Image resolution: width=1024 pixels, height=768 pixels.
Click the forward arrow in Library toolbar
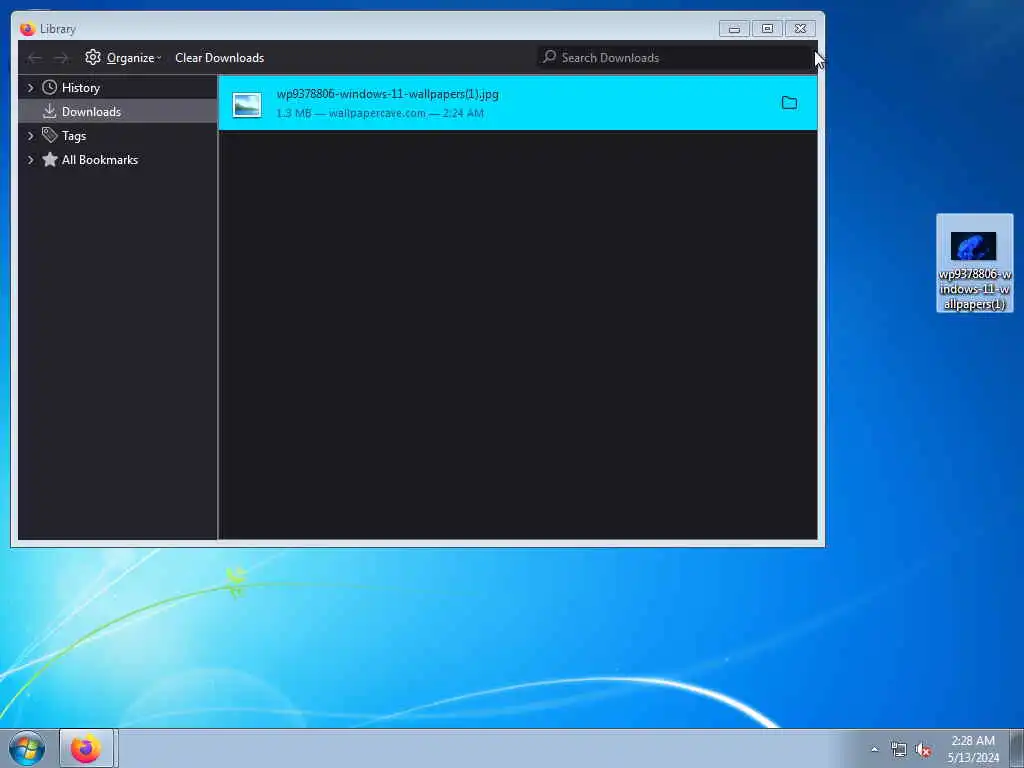61,58
